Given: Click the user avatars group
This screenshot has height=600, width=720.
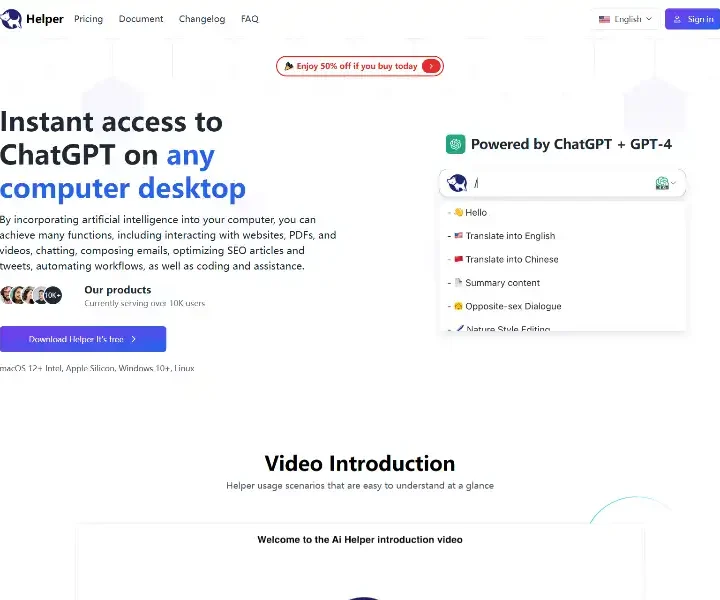Looking at the screenshot, I should point(31,295).
